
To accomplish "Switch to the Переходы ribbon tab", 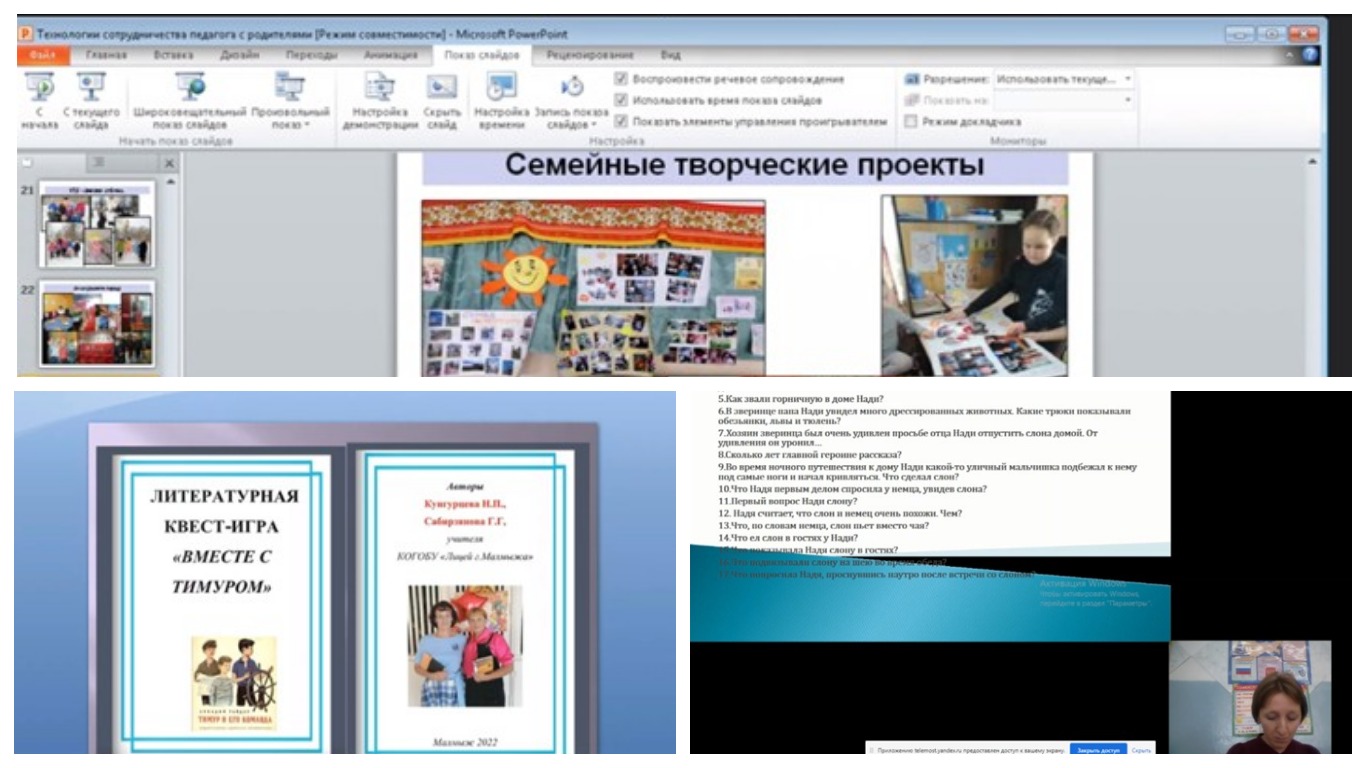I will tap(311, 55).
